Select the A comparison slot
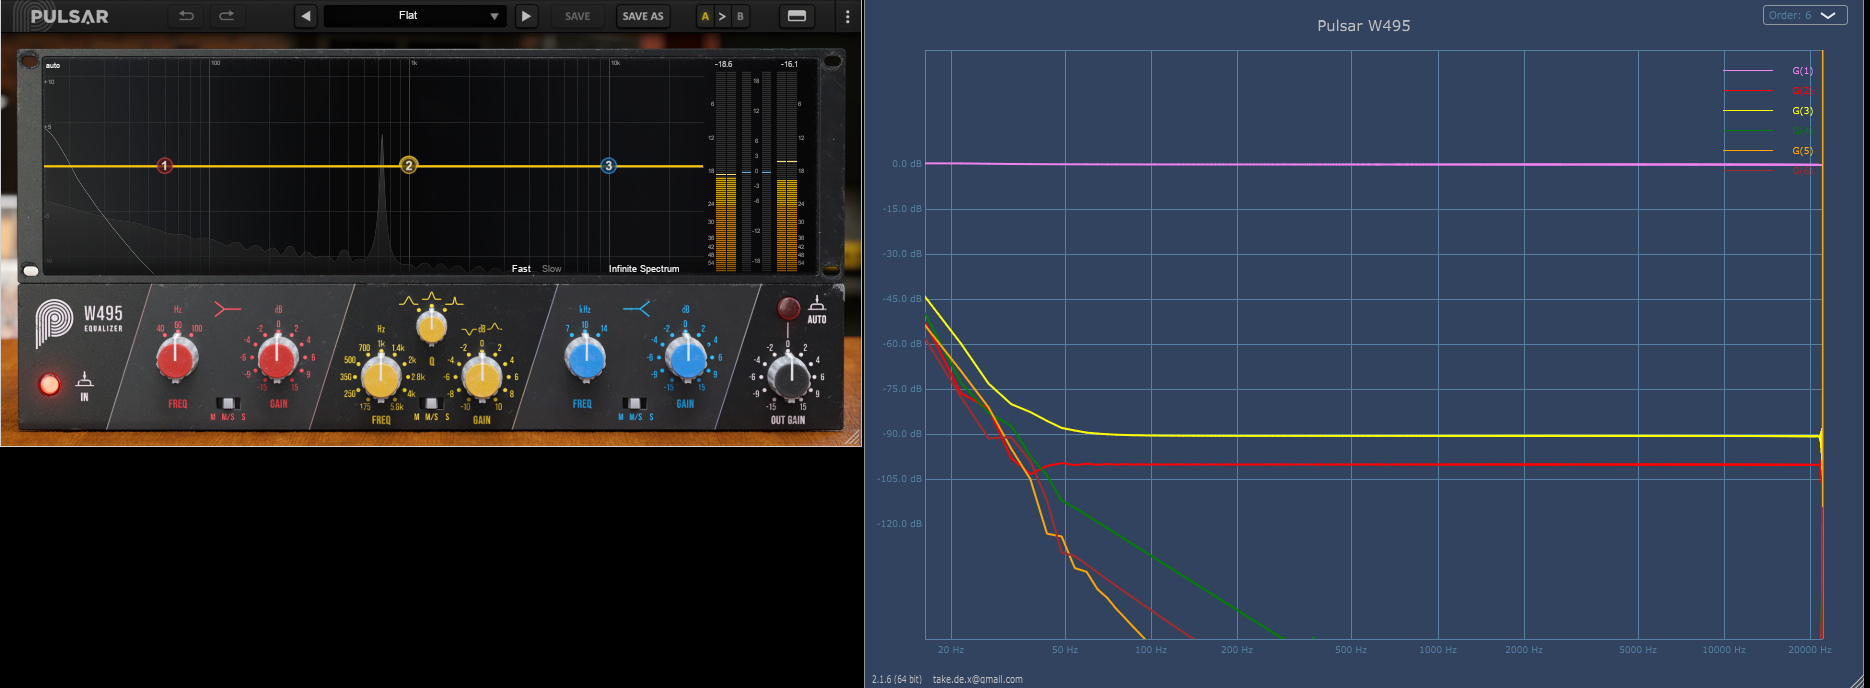This screenshot has width=1870, height=688. click(705, 16)
